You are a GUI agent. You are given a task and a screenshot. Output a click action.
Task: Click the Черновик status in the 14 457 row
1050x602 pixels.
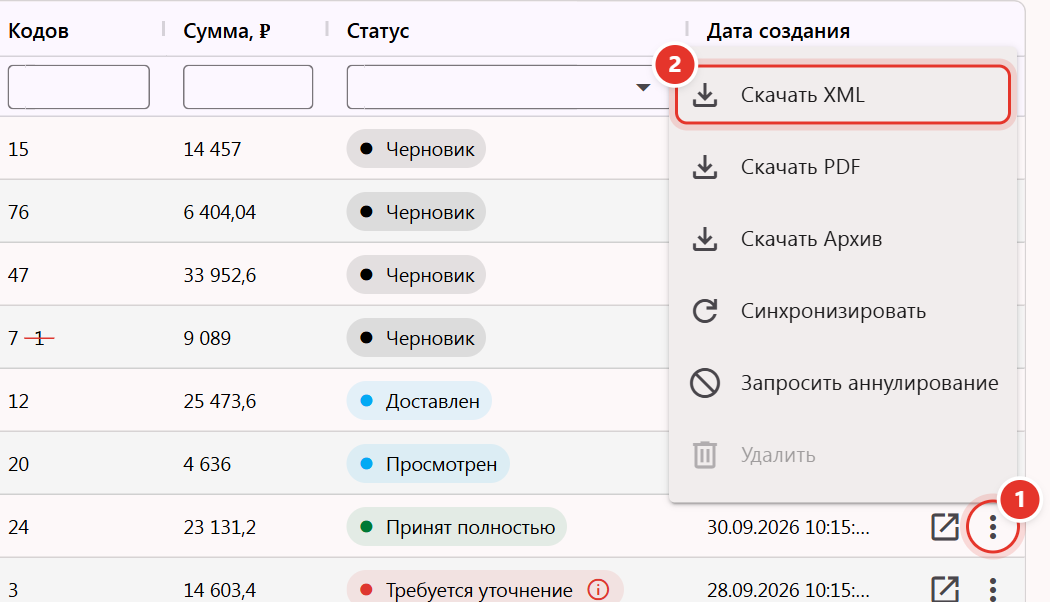coord(416,149)
